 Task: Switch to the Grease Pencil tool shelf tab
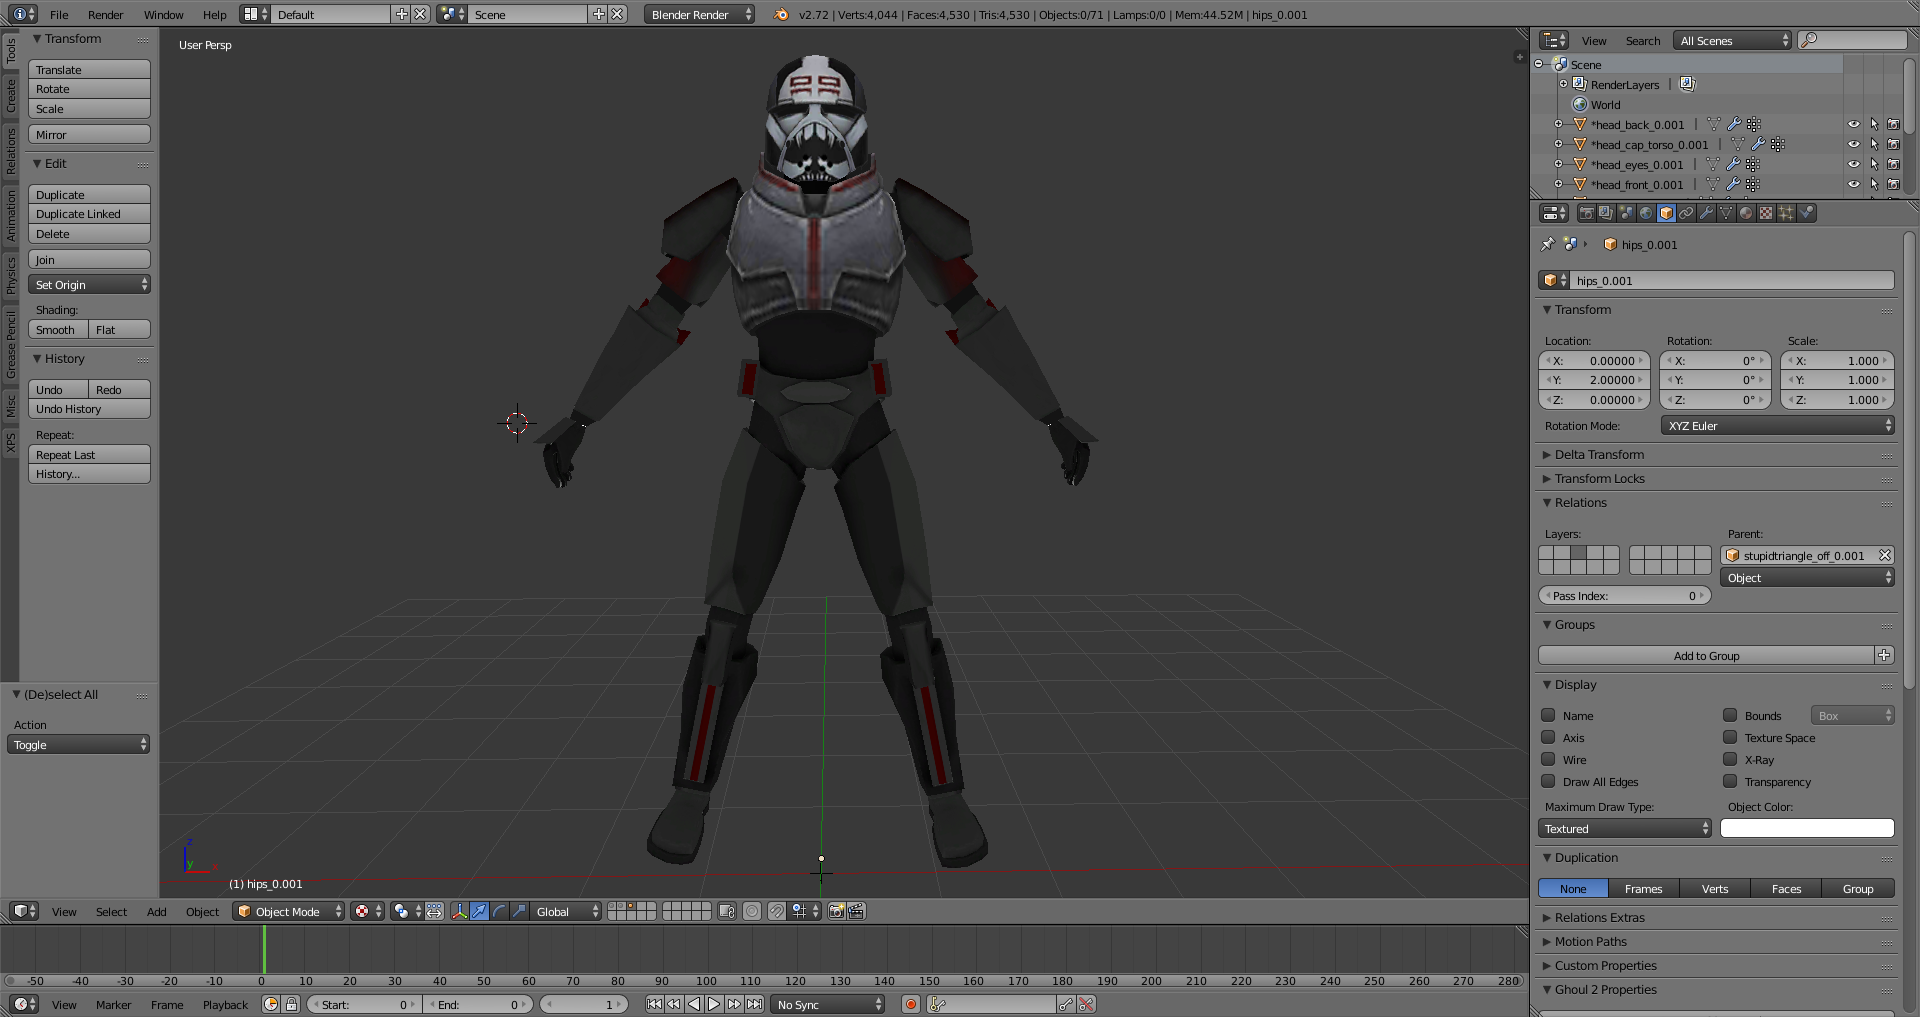coord(10,345)
